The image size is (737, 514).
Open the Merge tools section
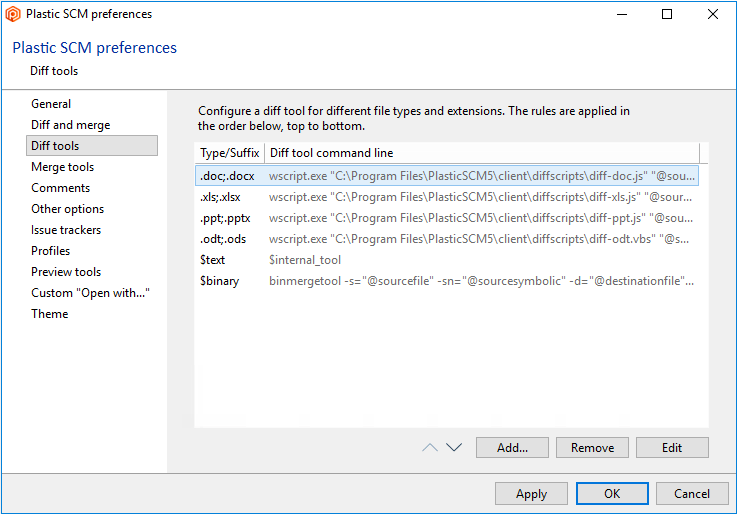pyautogui.click(x=62, y=167)
